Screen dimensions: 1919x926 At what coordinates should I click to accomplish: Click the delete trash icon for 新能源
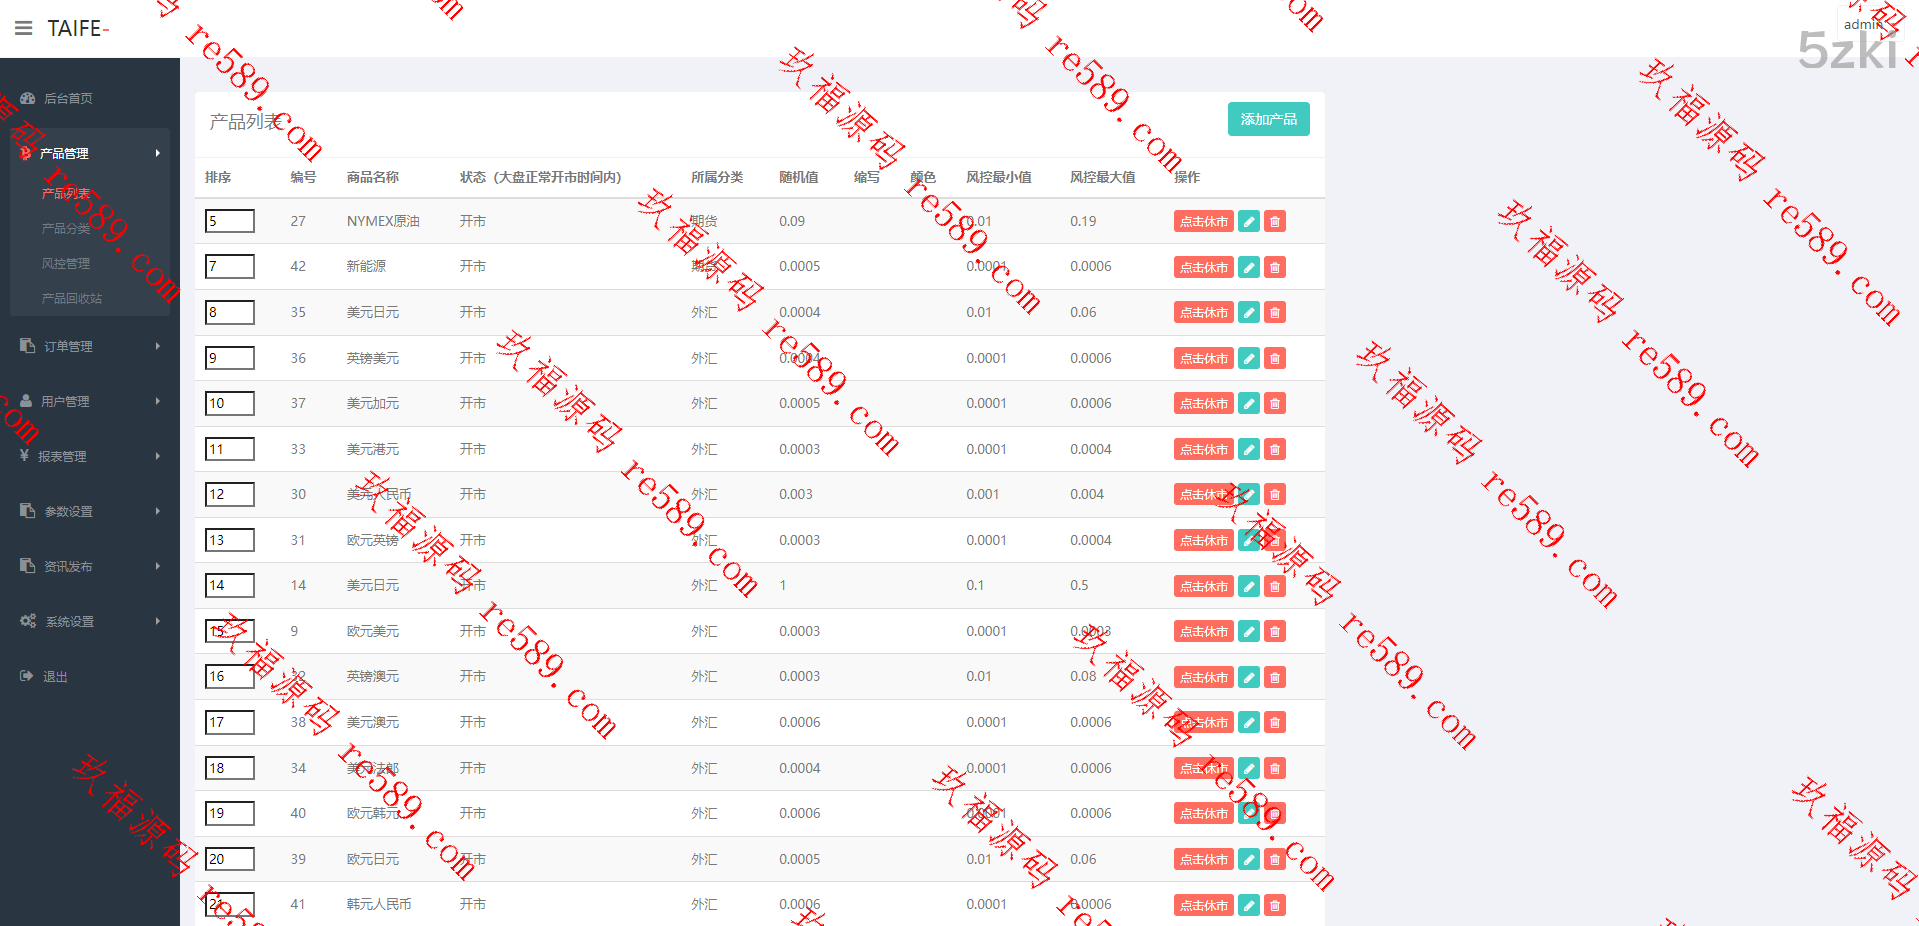(x=1274, y=267)
